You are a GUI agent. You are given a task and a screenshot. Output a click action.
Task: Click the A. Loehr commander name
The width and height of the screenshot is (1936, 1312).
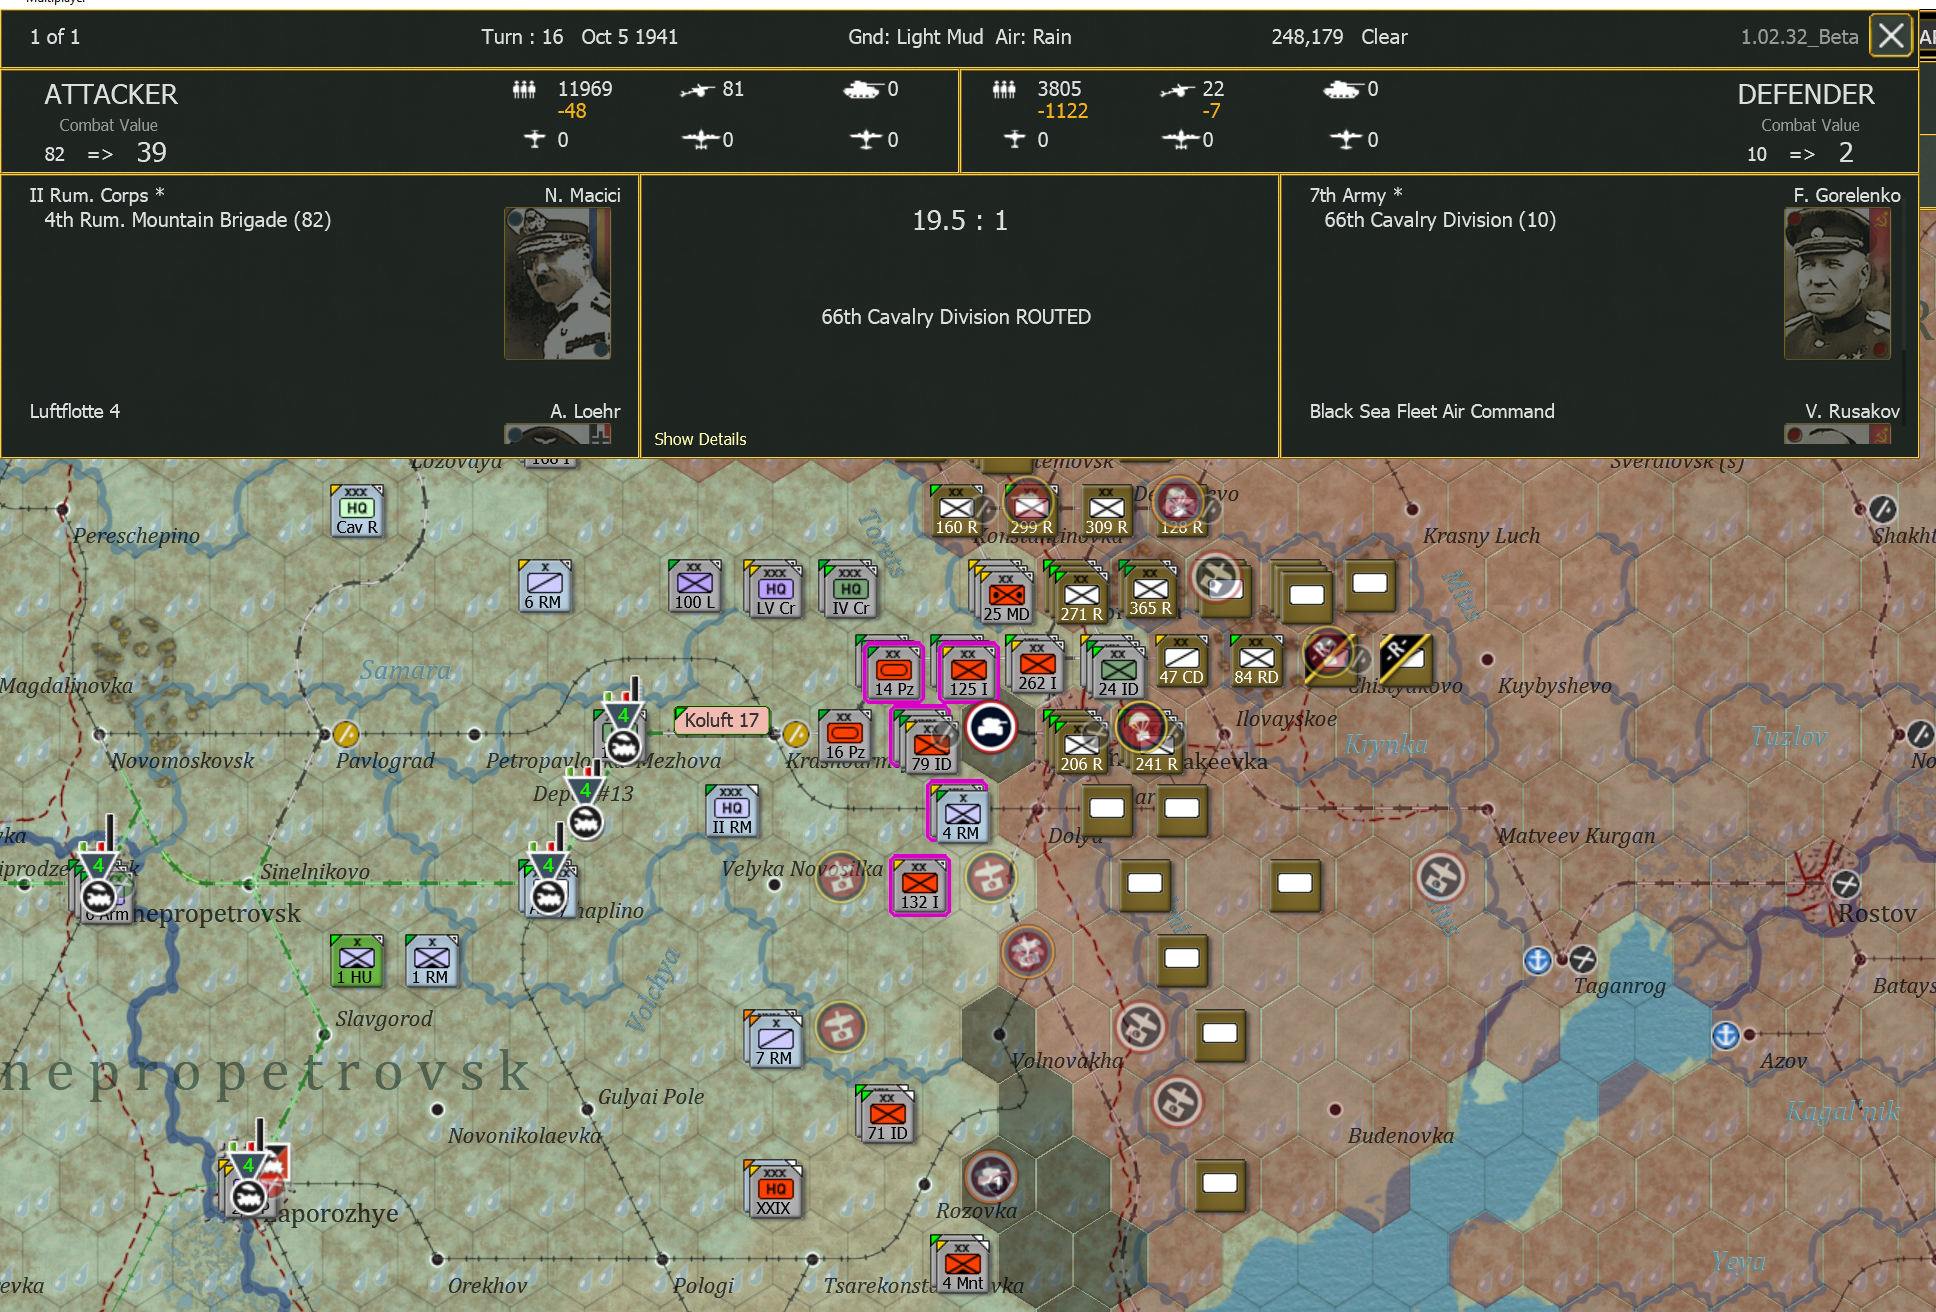585,411
